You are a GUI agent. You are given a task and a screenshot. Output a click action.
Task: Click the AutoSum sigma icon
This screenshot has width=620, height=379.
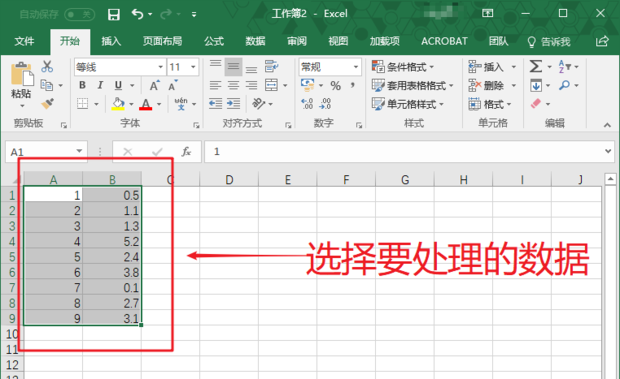point(536,66)
